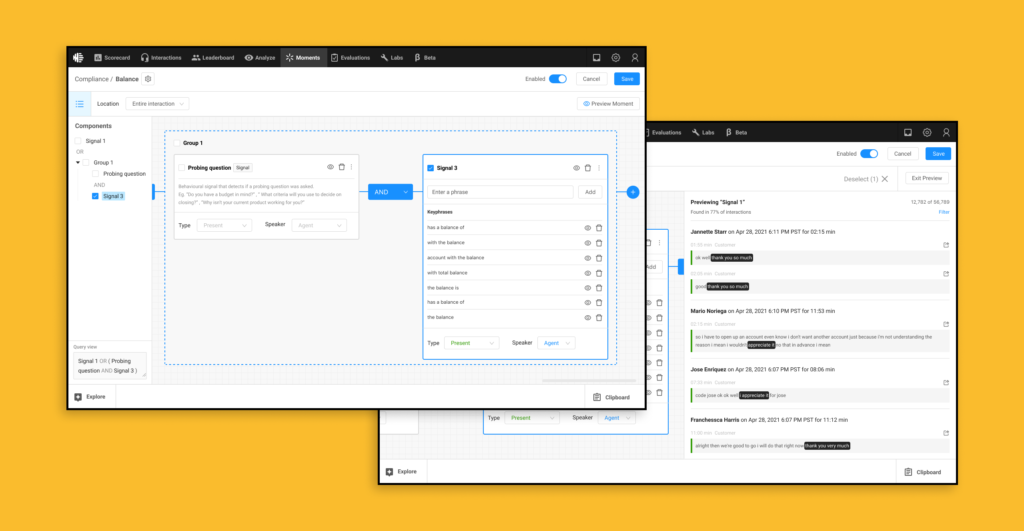Click the 'Enter a phrase' input field
The height and width of the screenshot is (531, 1024).
(500, 191)
